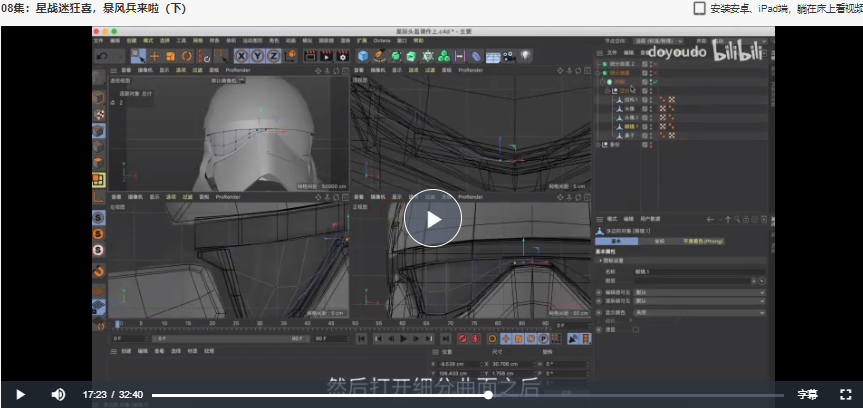This screenshot has width=863, height=408.
Task: Click C4D timeline Play Forwards button
Action: point(403,339)
